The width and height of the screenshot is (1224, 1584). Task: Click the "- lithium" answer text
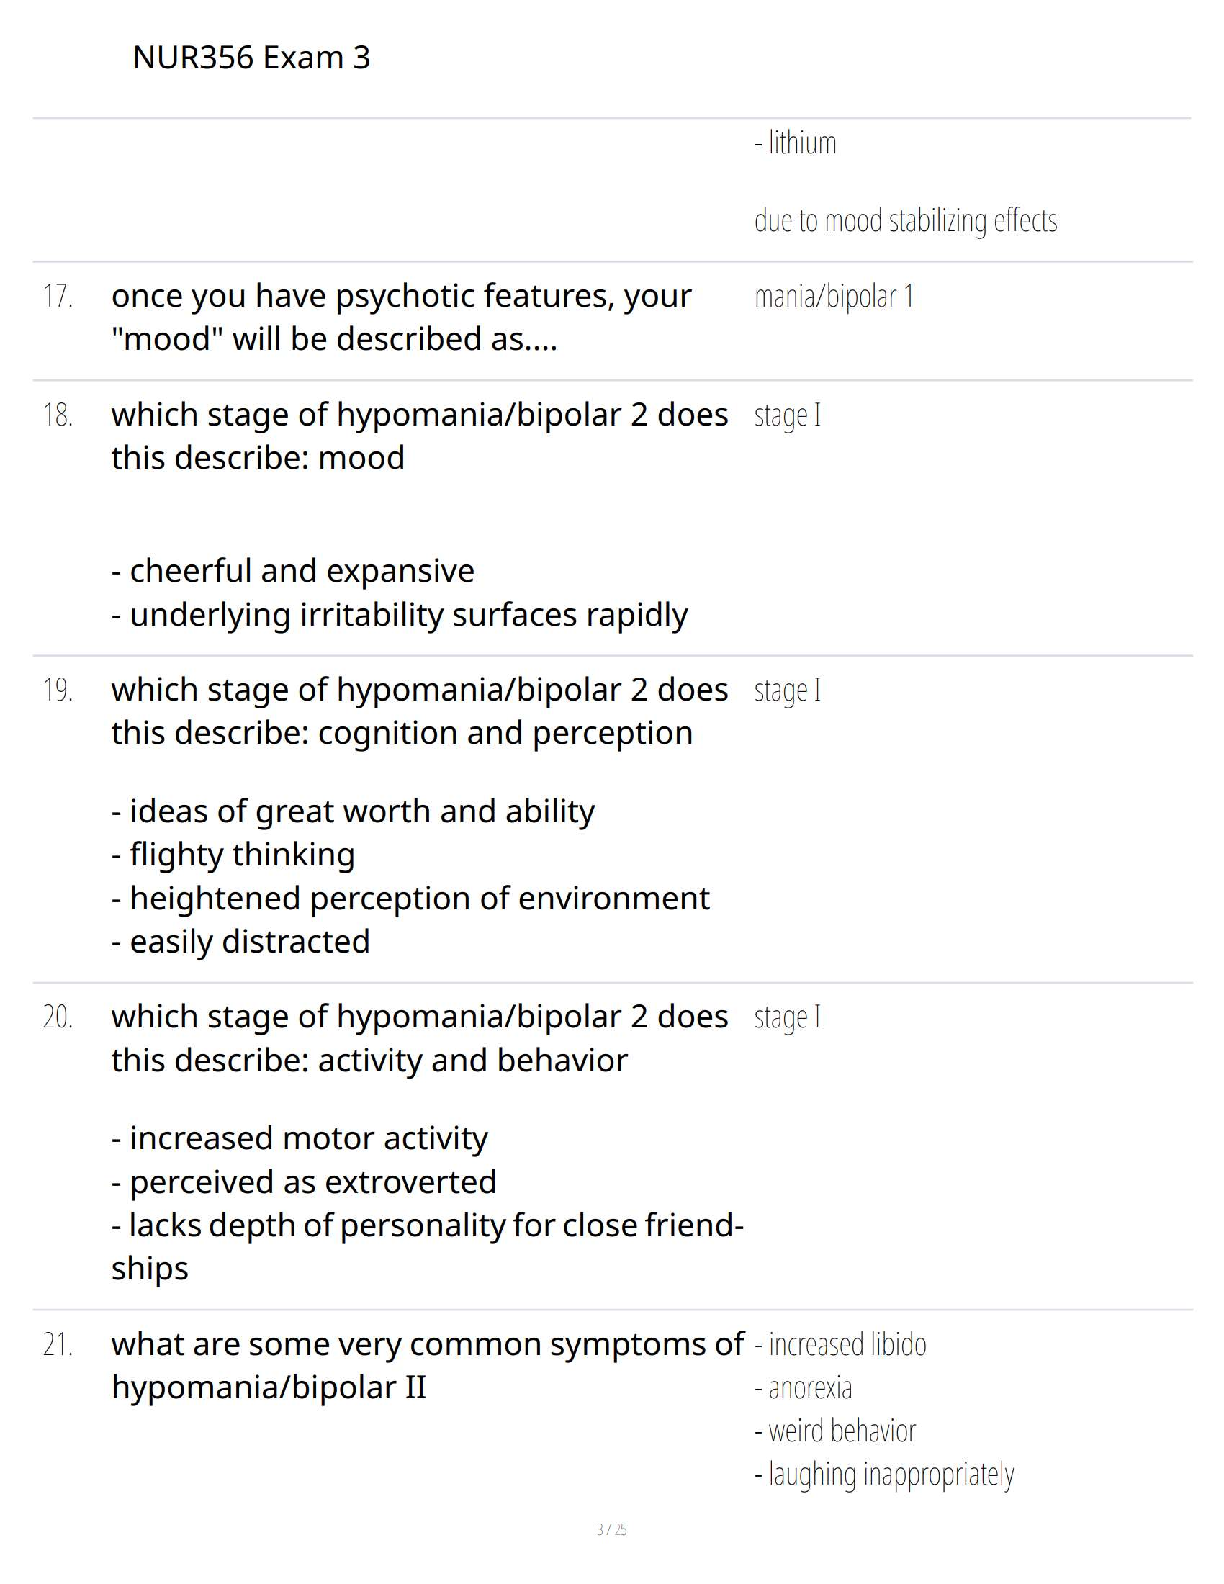795,143
